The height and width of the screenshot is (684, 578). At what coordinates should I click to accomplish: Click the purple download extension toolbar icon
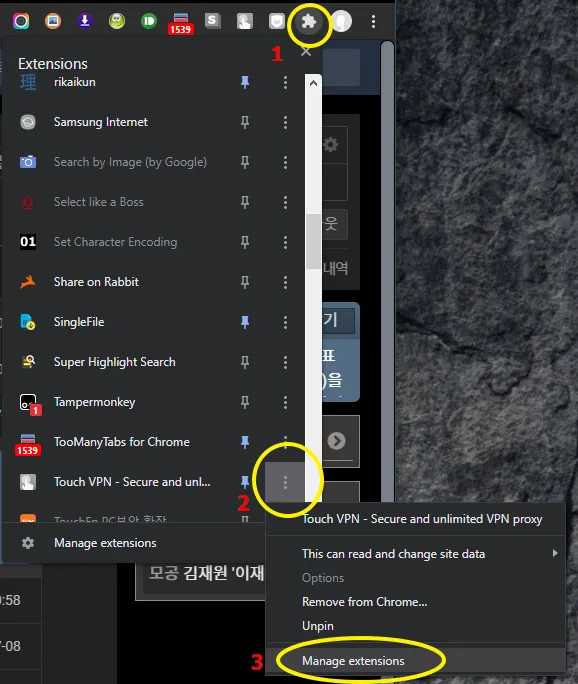click(x=85, y=21)
